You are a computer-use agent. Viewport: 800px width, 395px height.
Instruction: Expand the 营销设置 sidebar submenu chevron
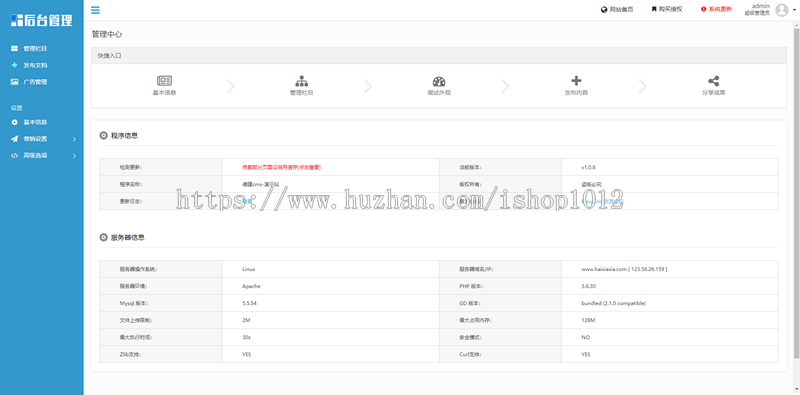[74, 139]
